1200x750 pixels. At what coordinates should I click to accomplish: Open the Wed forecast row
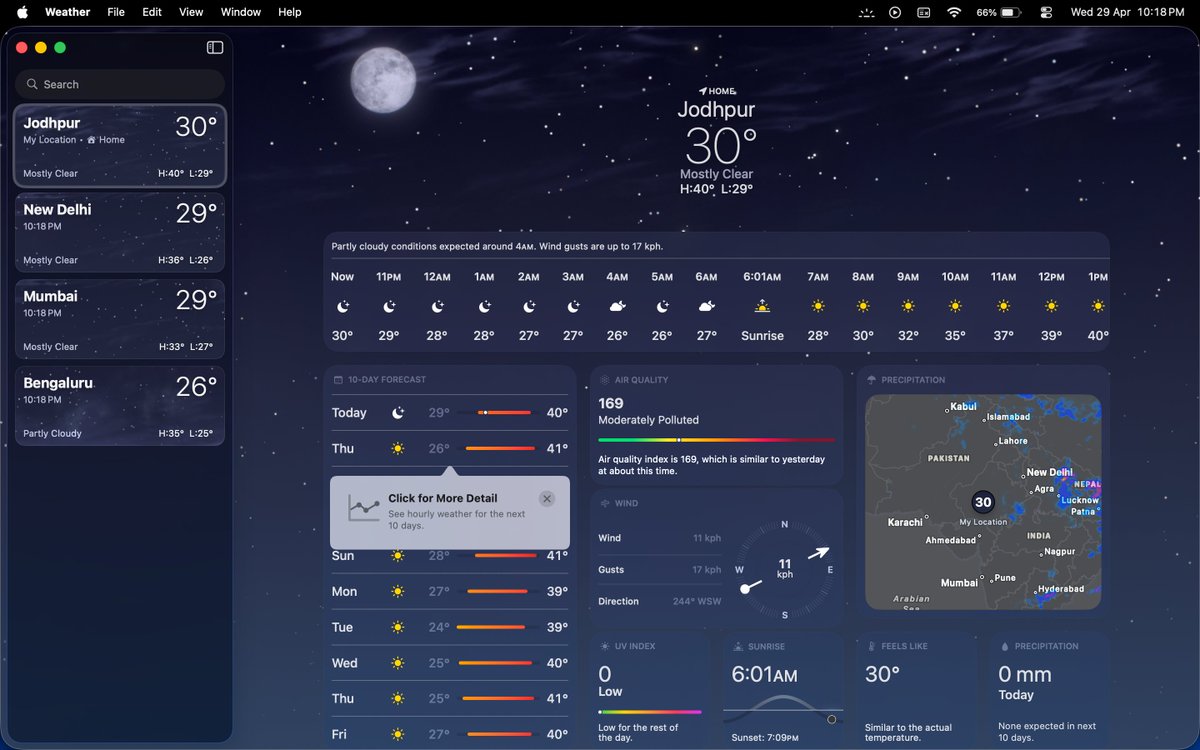[x=450, y=663]
